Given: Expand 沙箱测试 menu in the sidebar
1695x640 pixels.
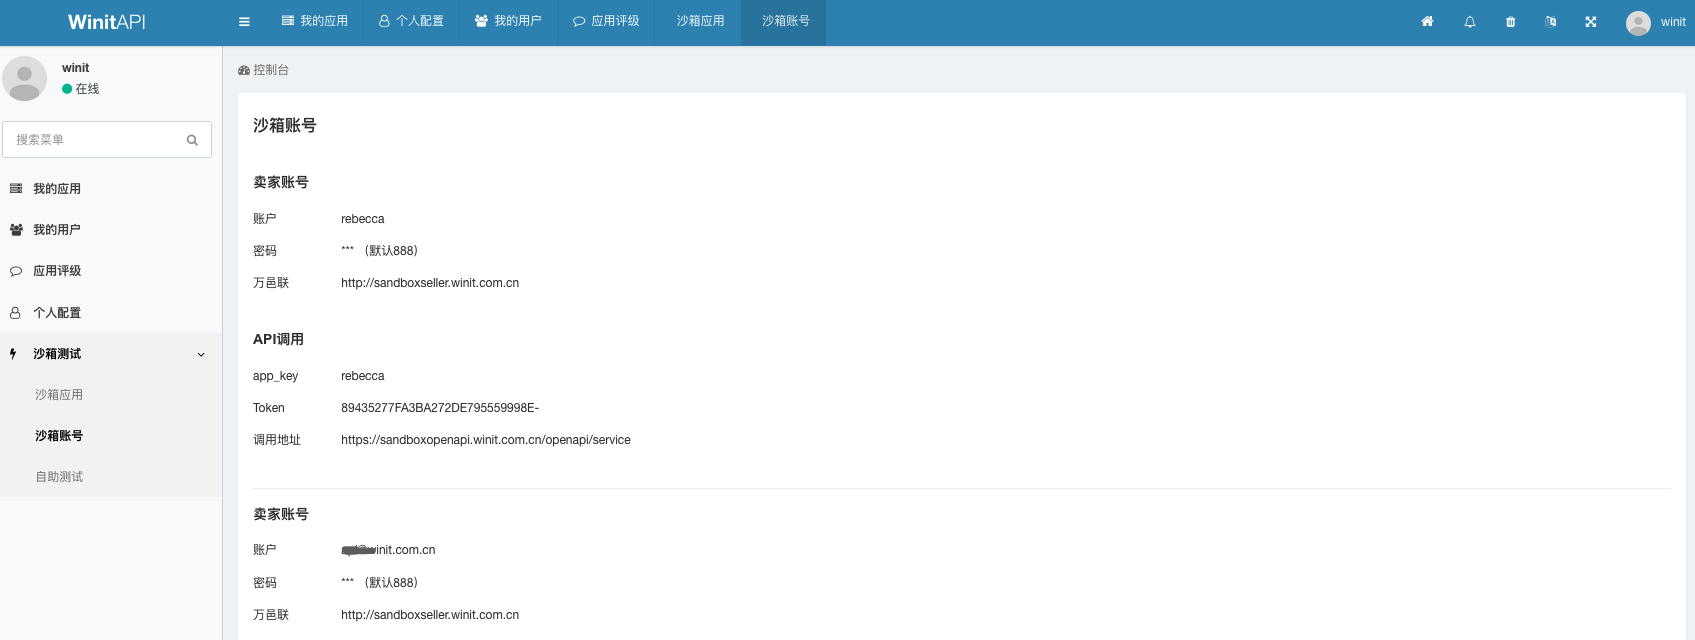Looking at the screenshot, I should (x=57, y=354).
